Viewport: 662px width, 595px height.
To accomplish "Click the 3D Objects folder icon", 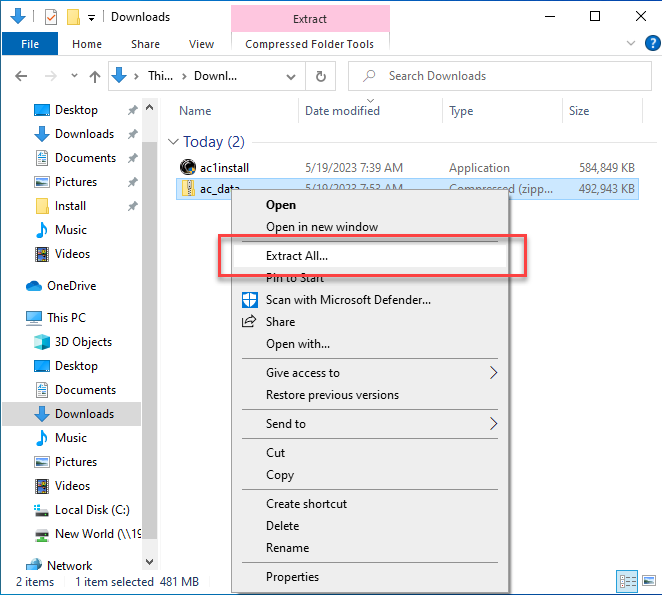I will pyautogui.click(x=42, y=342).
